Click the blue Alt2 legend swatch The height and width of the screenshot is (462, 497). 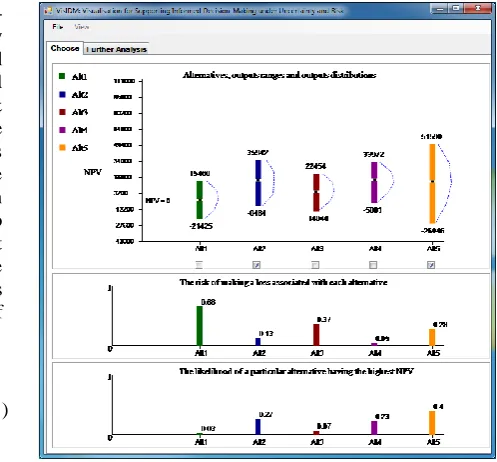(62, 94)
